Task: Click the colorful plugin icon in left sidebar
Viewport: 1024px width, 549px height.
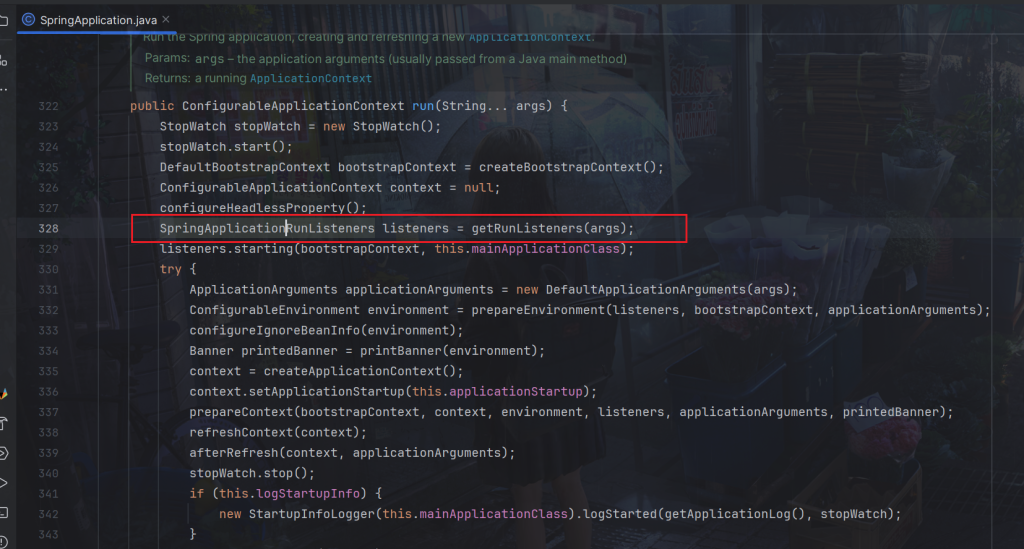Action: coord(3,395)
